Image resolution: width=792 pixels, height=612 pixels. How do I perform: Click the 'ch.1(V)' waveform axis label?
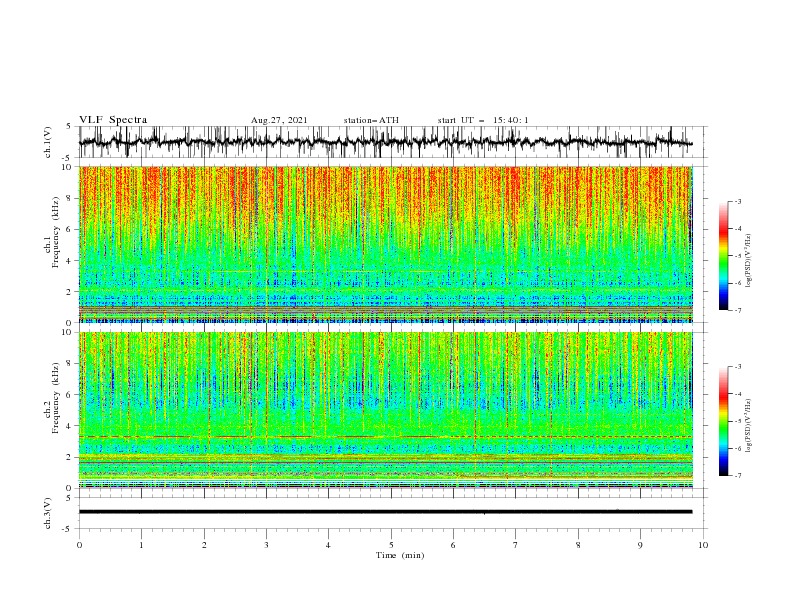[x=48, y=142]
